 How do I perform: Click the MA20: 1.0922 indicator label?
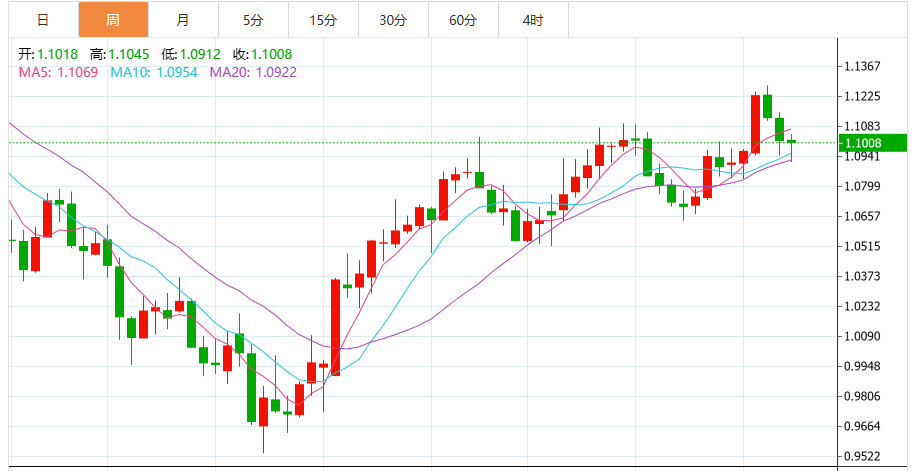click(253, 72)
